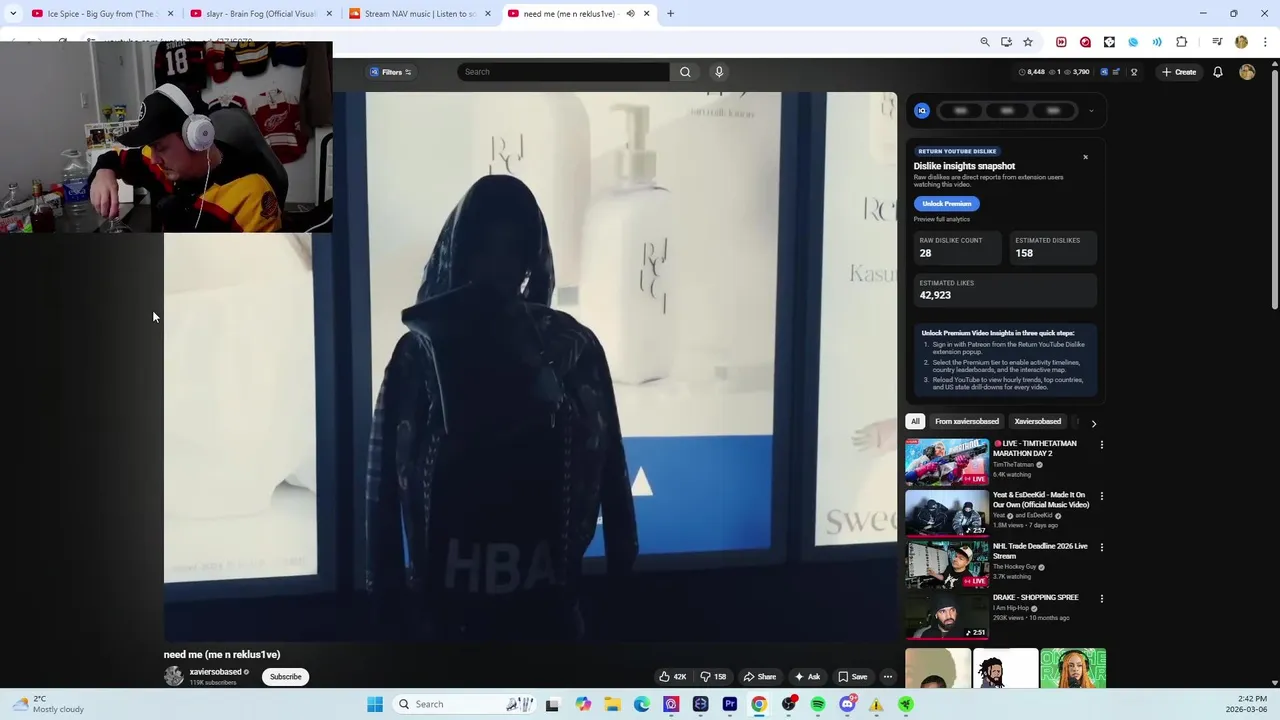Open Windows Start menu

[375, 704]
